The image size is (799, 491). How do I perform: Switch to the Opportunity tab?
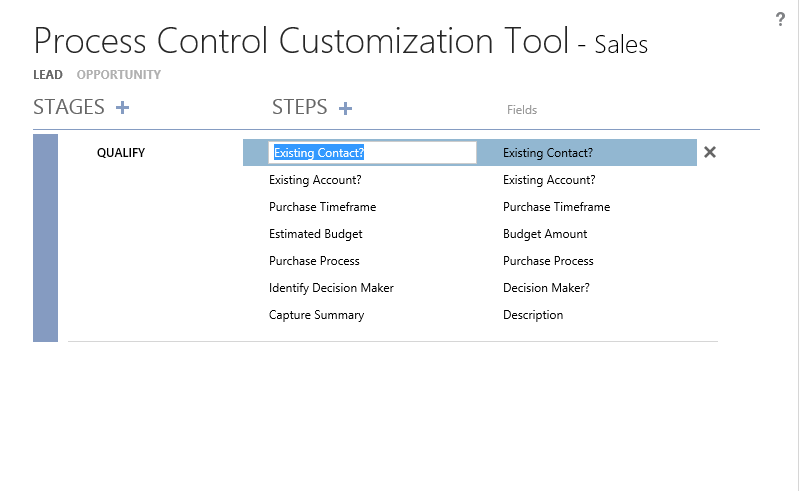point(118,75)
